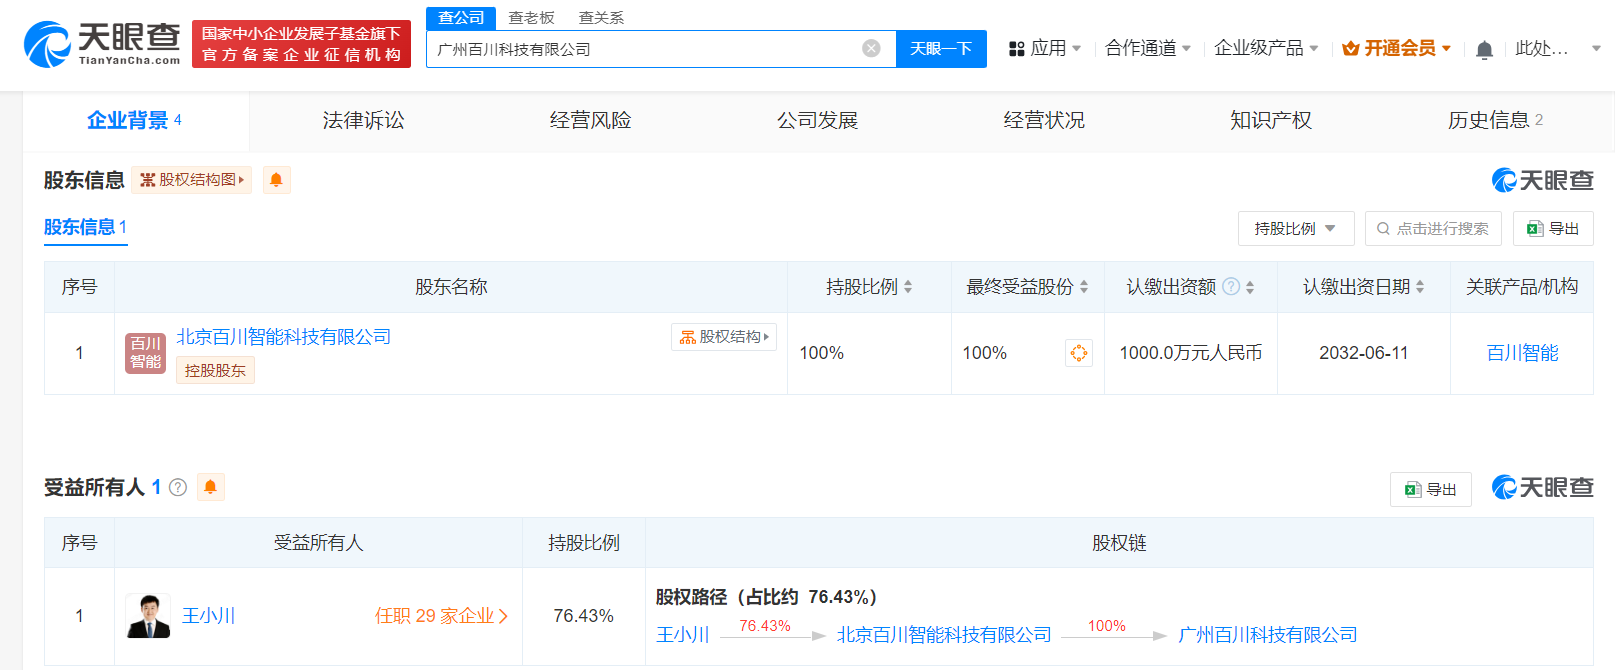Open 百川智能 related product link
The image size is (1615, 670).
(x=1522, y=353)
